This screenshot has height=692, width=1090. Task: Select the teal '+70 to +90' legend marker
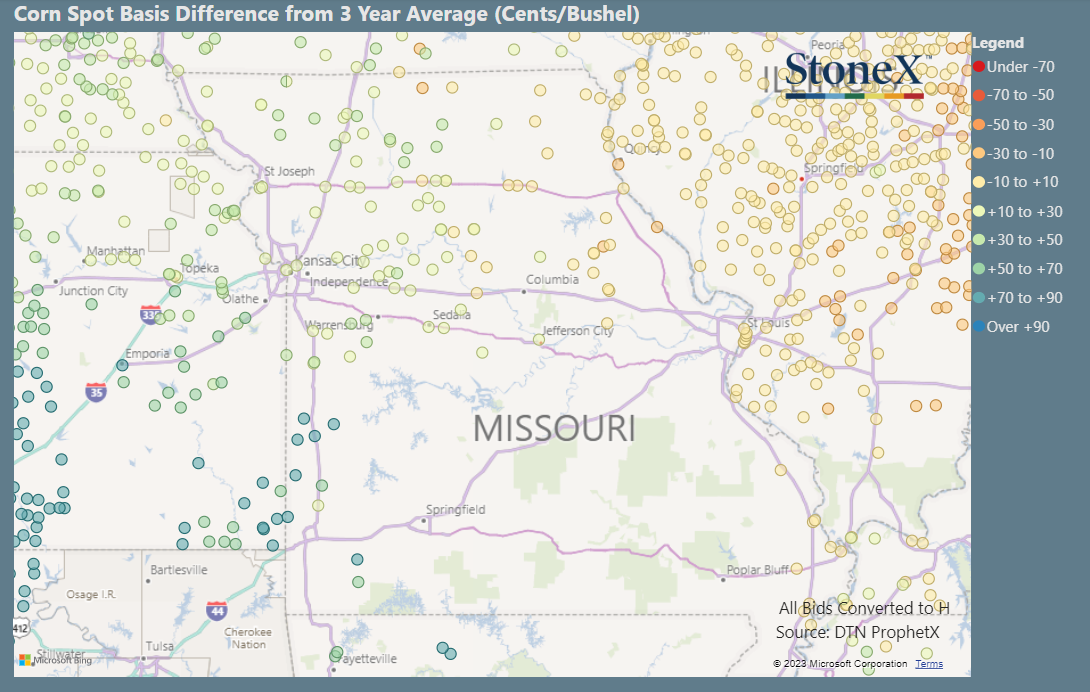pyautogui.click(x=980, y=297)
